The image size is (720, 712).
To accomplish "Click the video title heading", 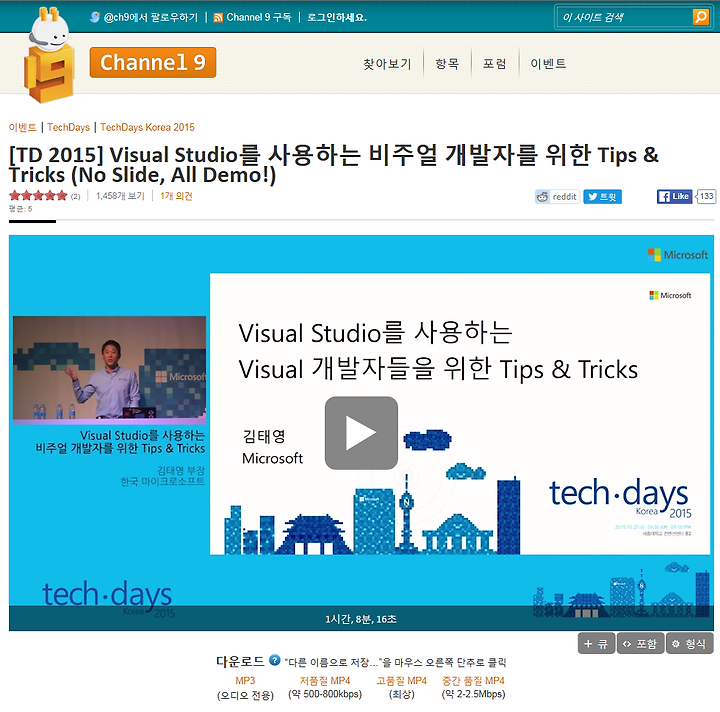I will tap(333, 164).
